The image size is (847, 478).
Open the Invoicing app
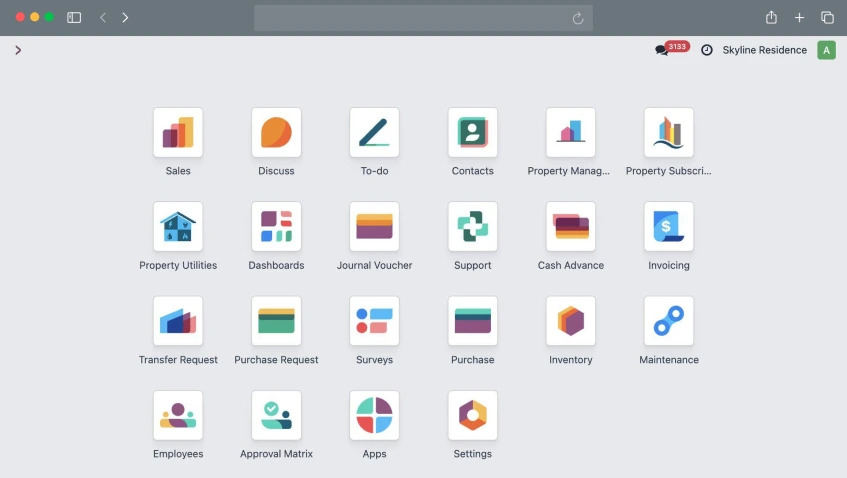[x=668, y=227]
